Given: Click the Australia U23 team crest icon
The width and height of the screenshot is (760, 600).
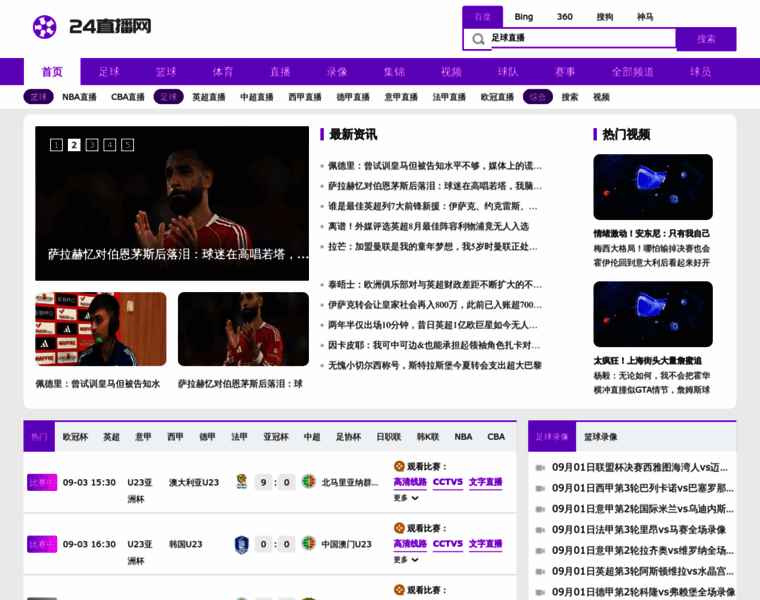Looking at the screenshot, I should (241, 482).
